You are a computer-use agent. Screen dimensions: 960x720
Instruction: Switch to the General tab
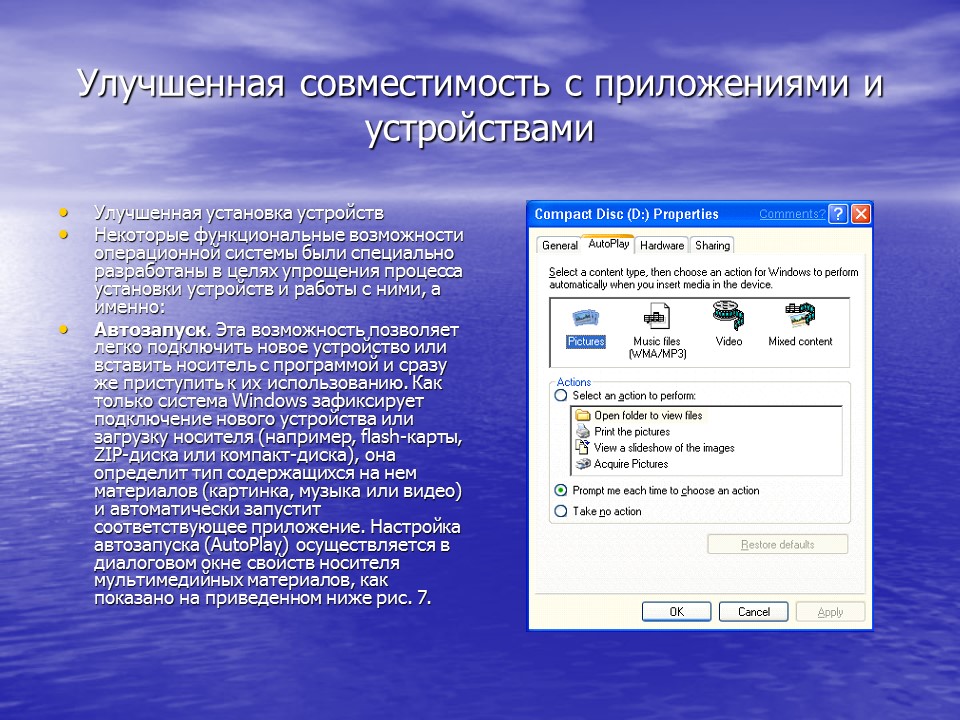pyautogui.click(x=560, y=244)
